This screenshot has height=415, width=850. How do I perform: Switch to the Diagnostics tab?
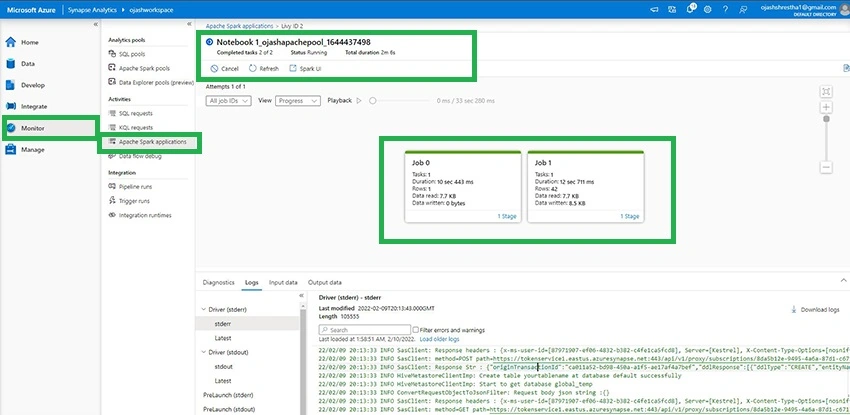pos(218,282)
